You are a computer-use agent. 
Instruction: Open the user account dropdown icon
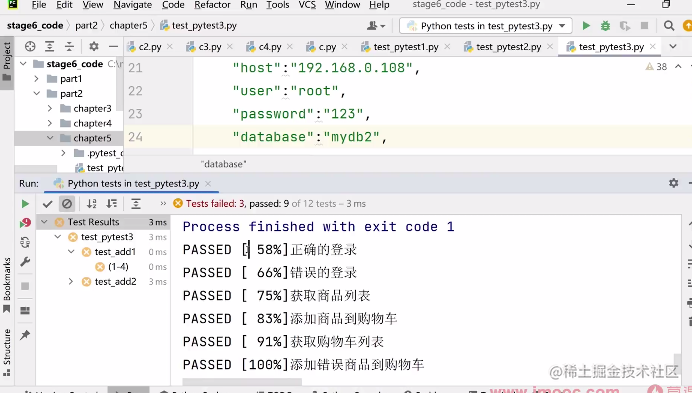pyautogui.click(x=376, y=26)
